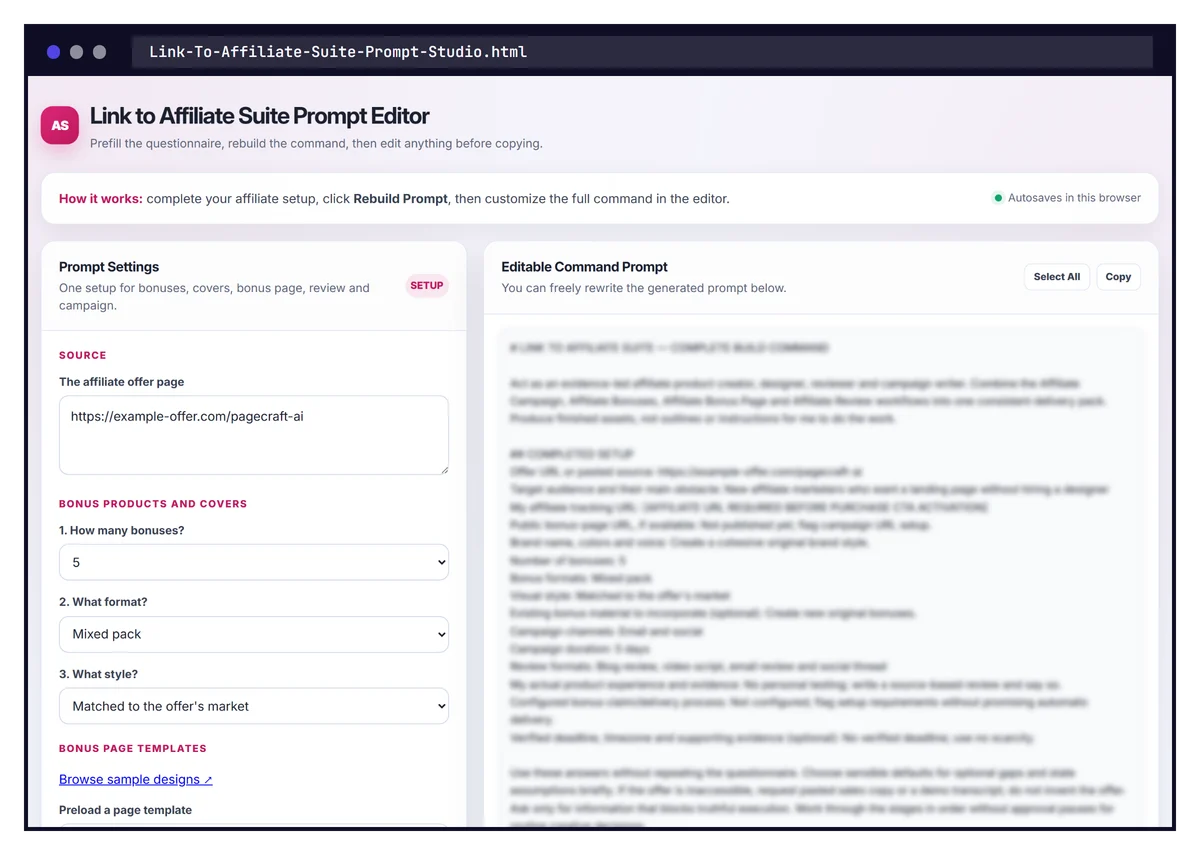The width and height of the screenshot is (1200, 855).
Task: Click the 'Editable Command Prompt' panel title
Action: tap(585, 267)
